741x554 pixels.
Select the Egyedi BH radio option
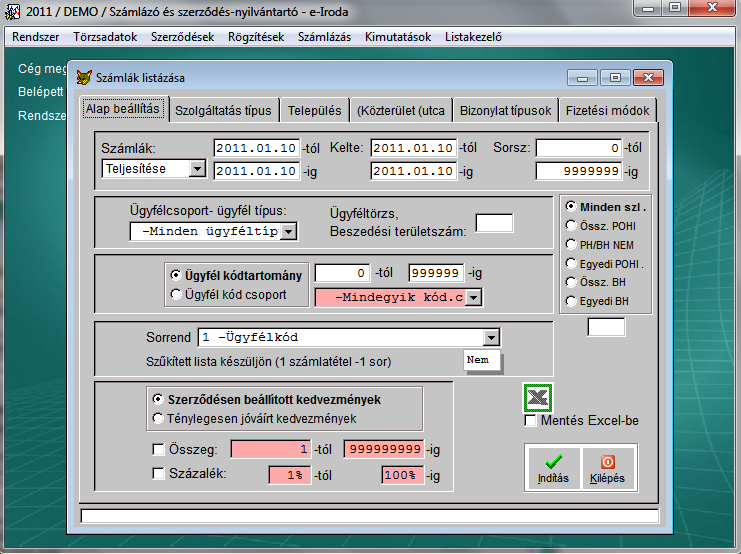click(x=570, y=300)
